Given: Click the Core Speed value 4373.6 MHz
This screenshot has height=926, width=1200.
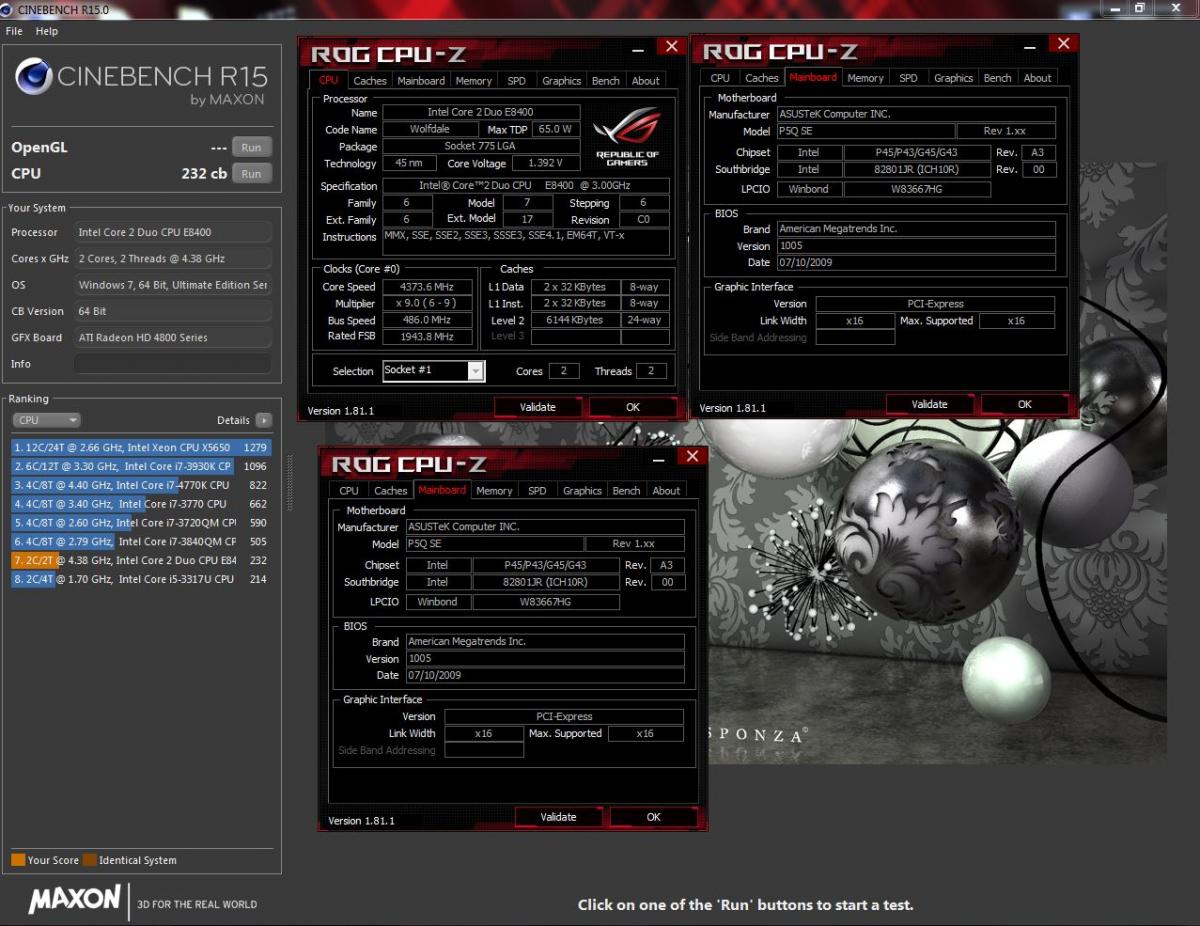Looking at the screenshot, I should 429,287.
